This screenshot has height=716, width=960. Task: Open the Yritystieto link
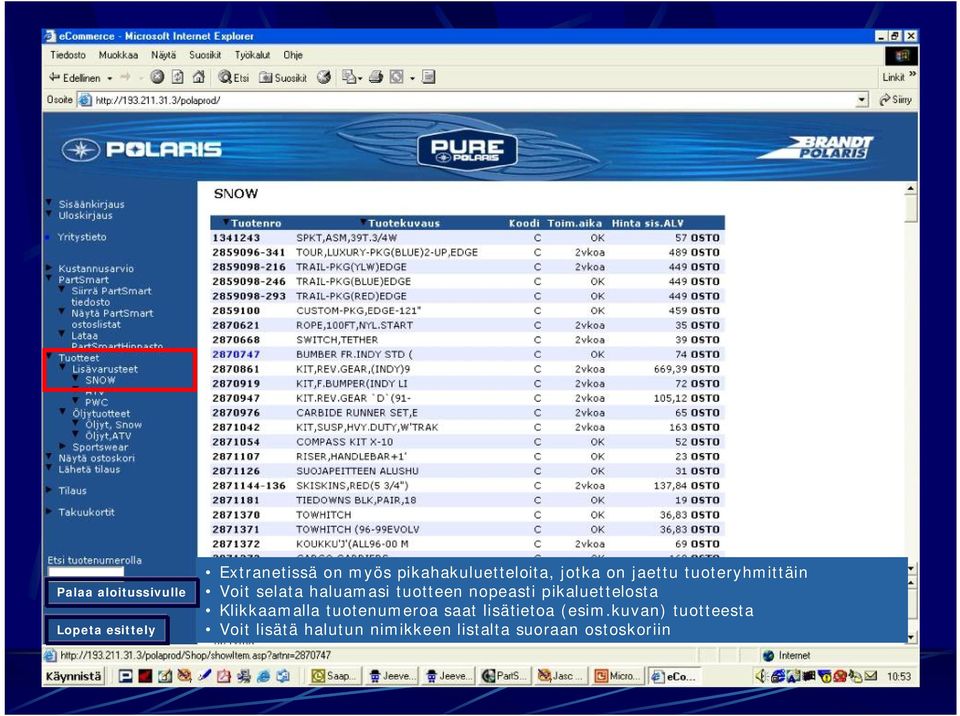(81, 237)
